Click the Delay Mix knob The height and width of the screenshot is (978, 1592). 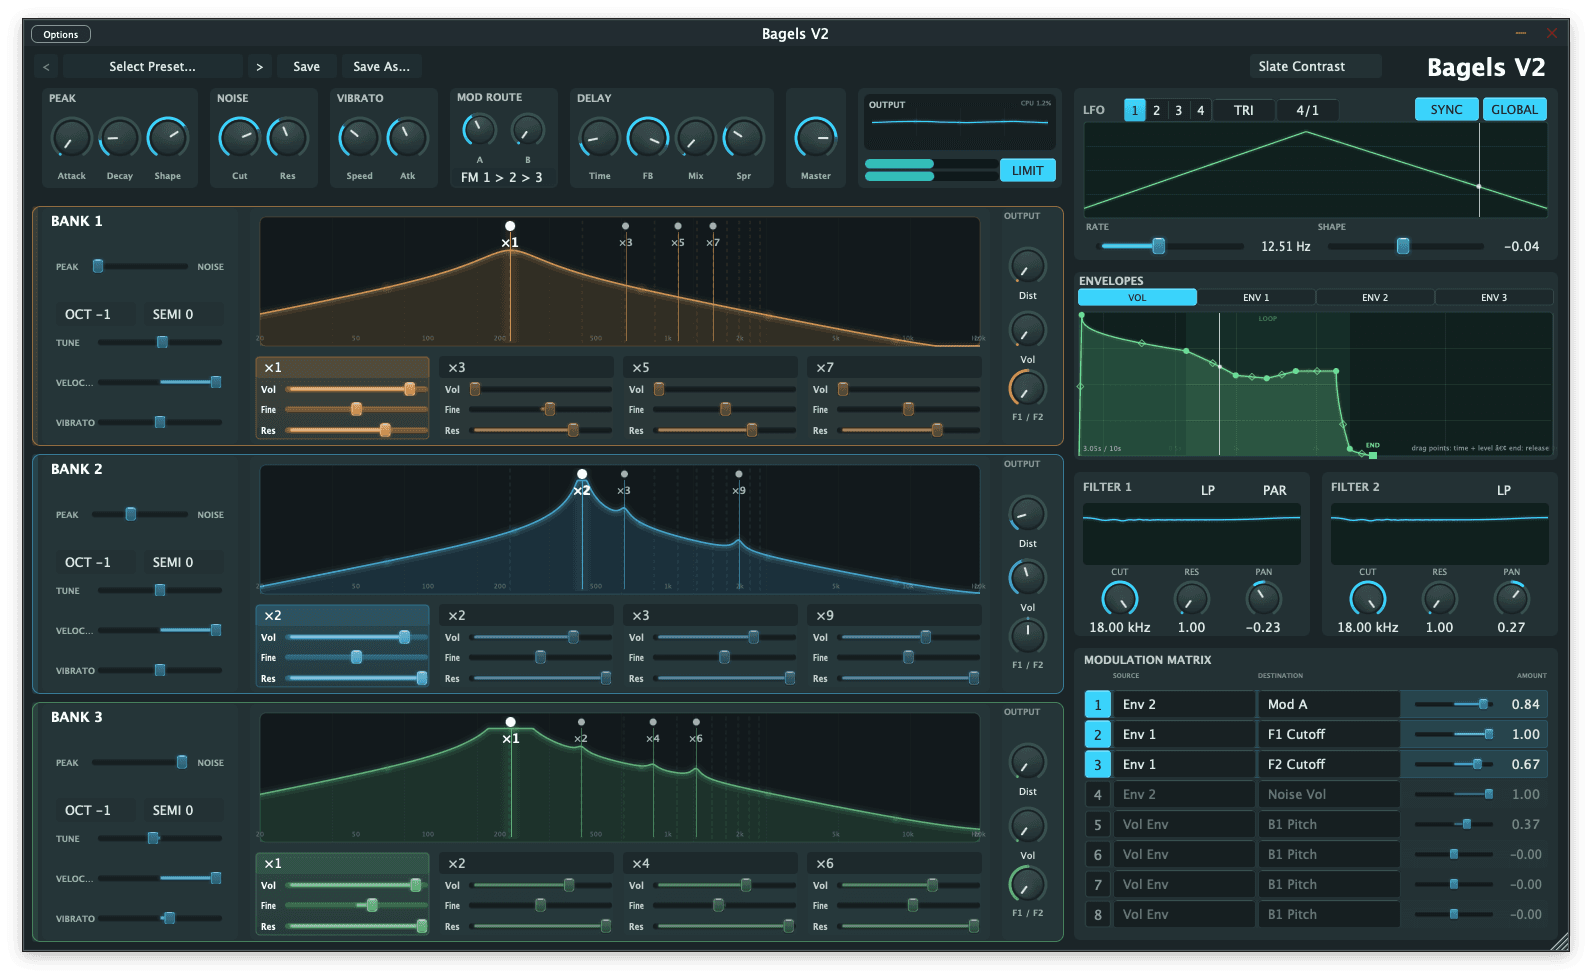point(695,138)
